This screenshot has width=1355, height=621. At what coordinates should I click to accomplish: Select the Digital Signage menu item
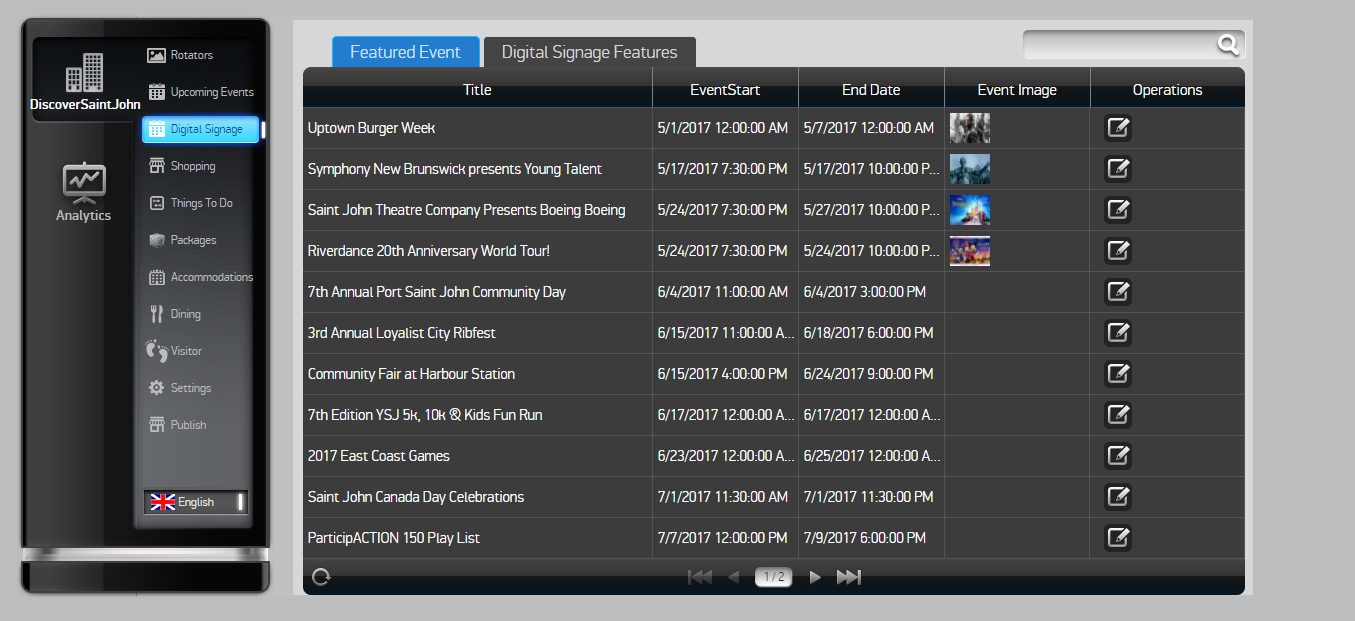pos(200,129)
